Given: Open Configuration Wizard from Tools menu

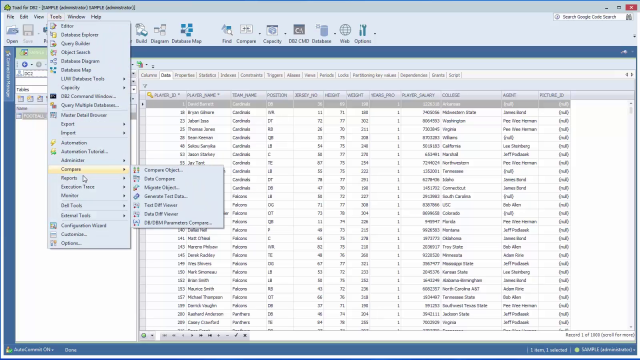Looking at the screenshot, I should coord(89,225).
